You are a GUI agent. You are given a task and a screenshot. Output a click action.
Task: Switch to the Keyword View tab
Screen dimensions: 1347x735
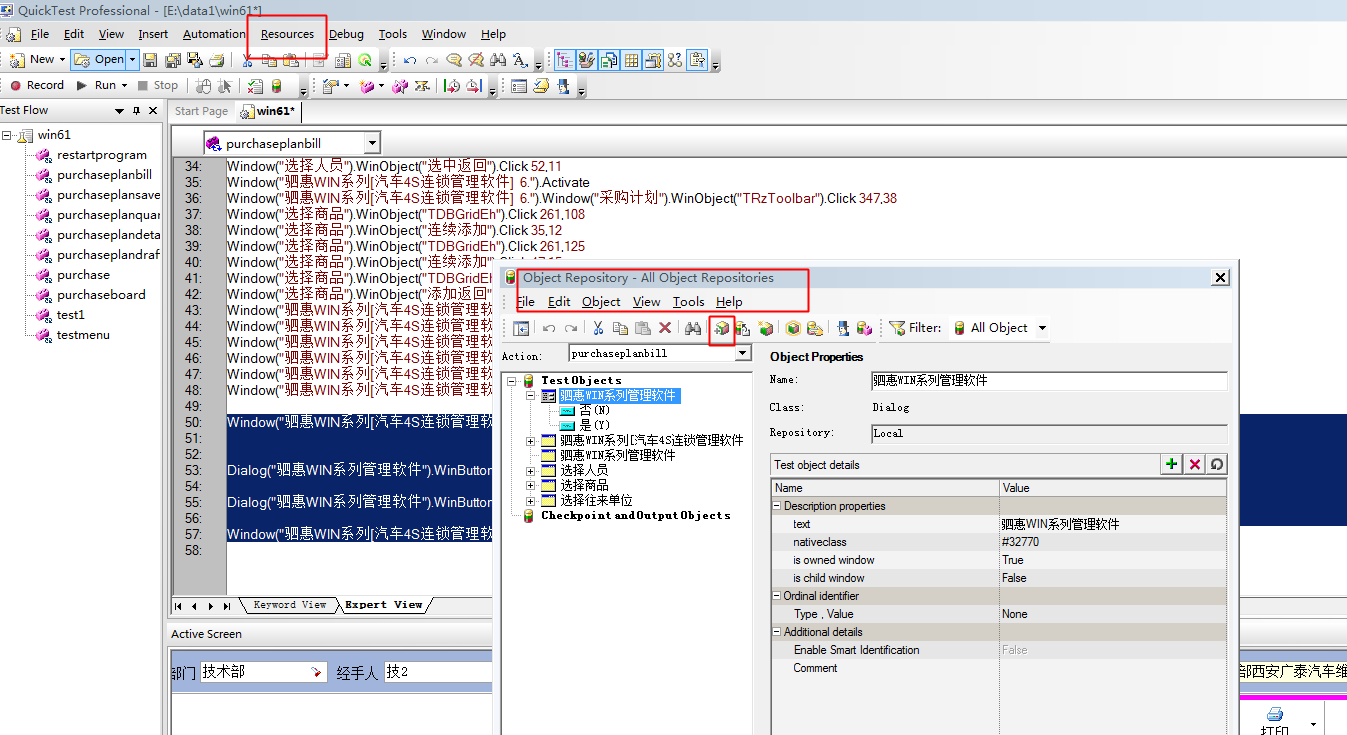click(289, 605)
